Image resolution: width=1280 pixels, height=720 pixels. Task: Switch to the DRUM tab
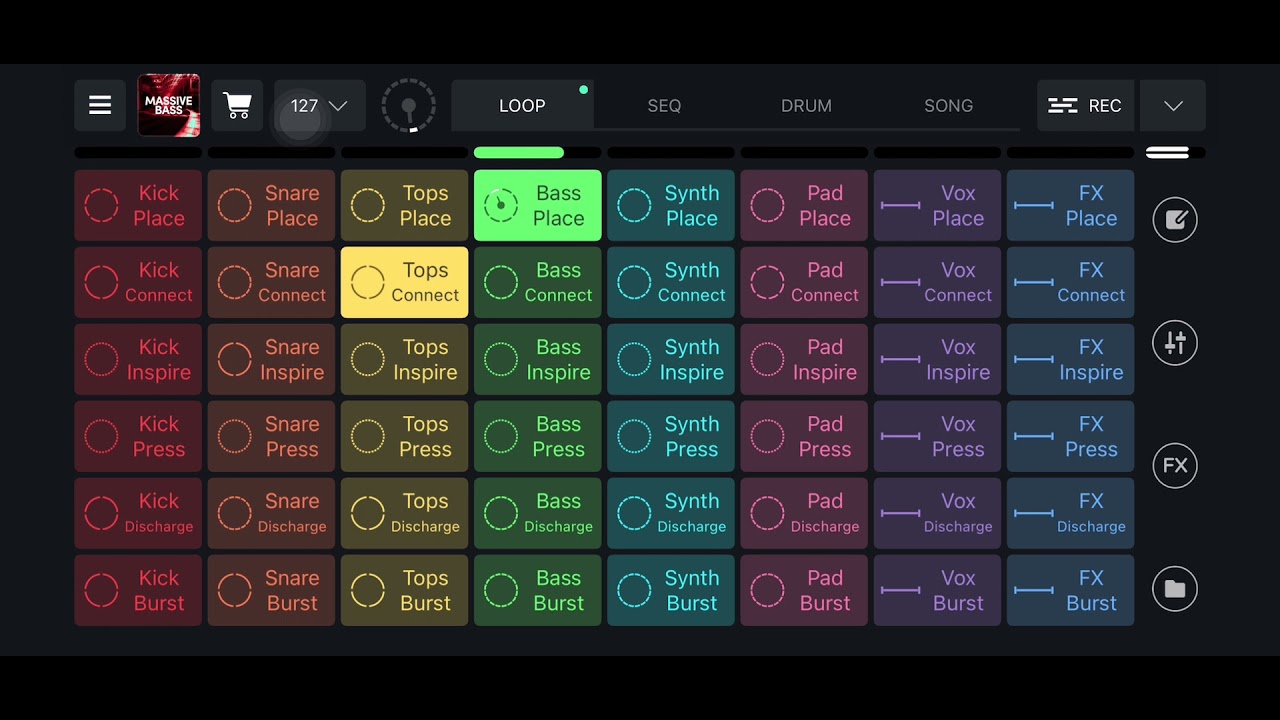pos(806,105)
